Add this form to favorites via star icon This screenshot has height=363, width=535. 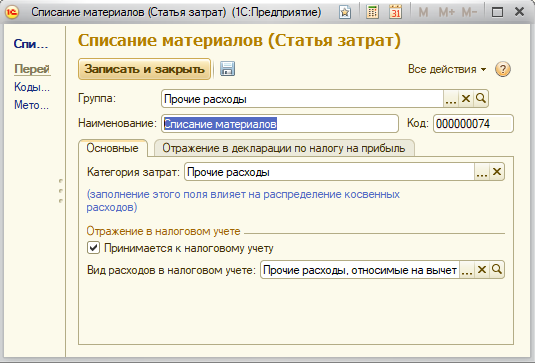pos(345,13)
